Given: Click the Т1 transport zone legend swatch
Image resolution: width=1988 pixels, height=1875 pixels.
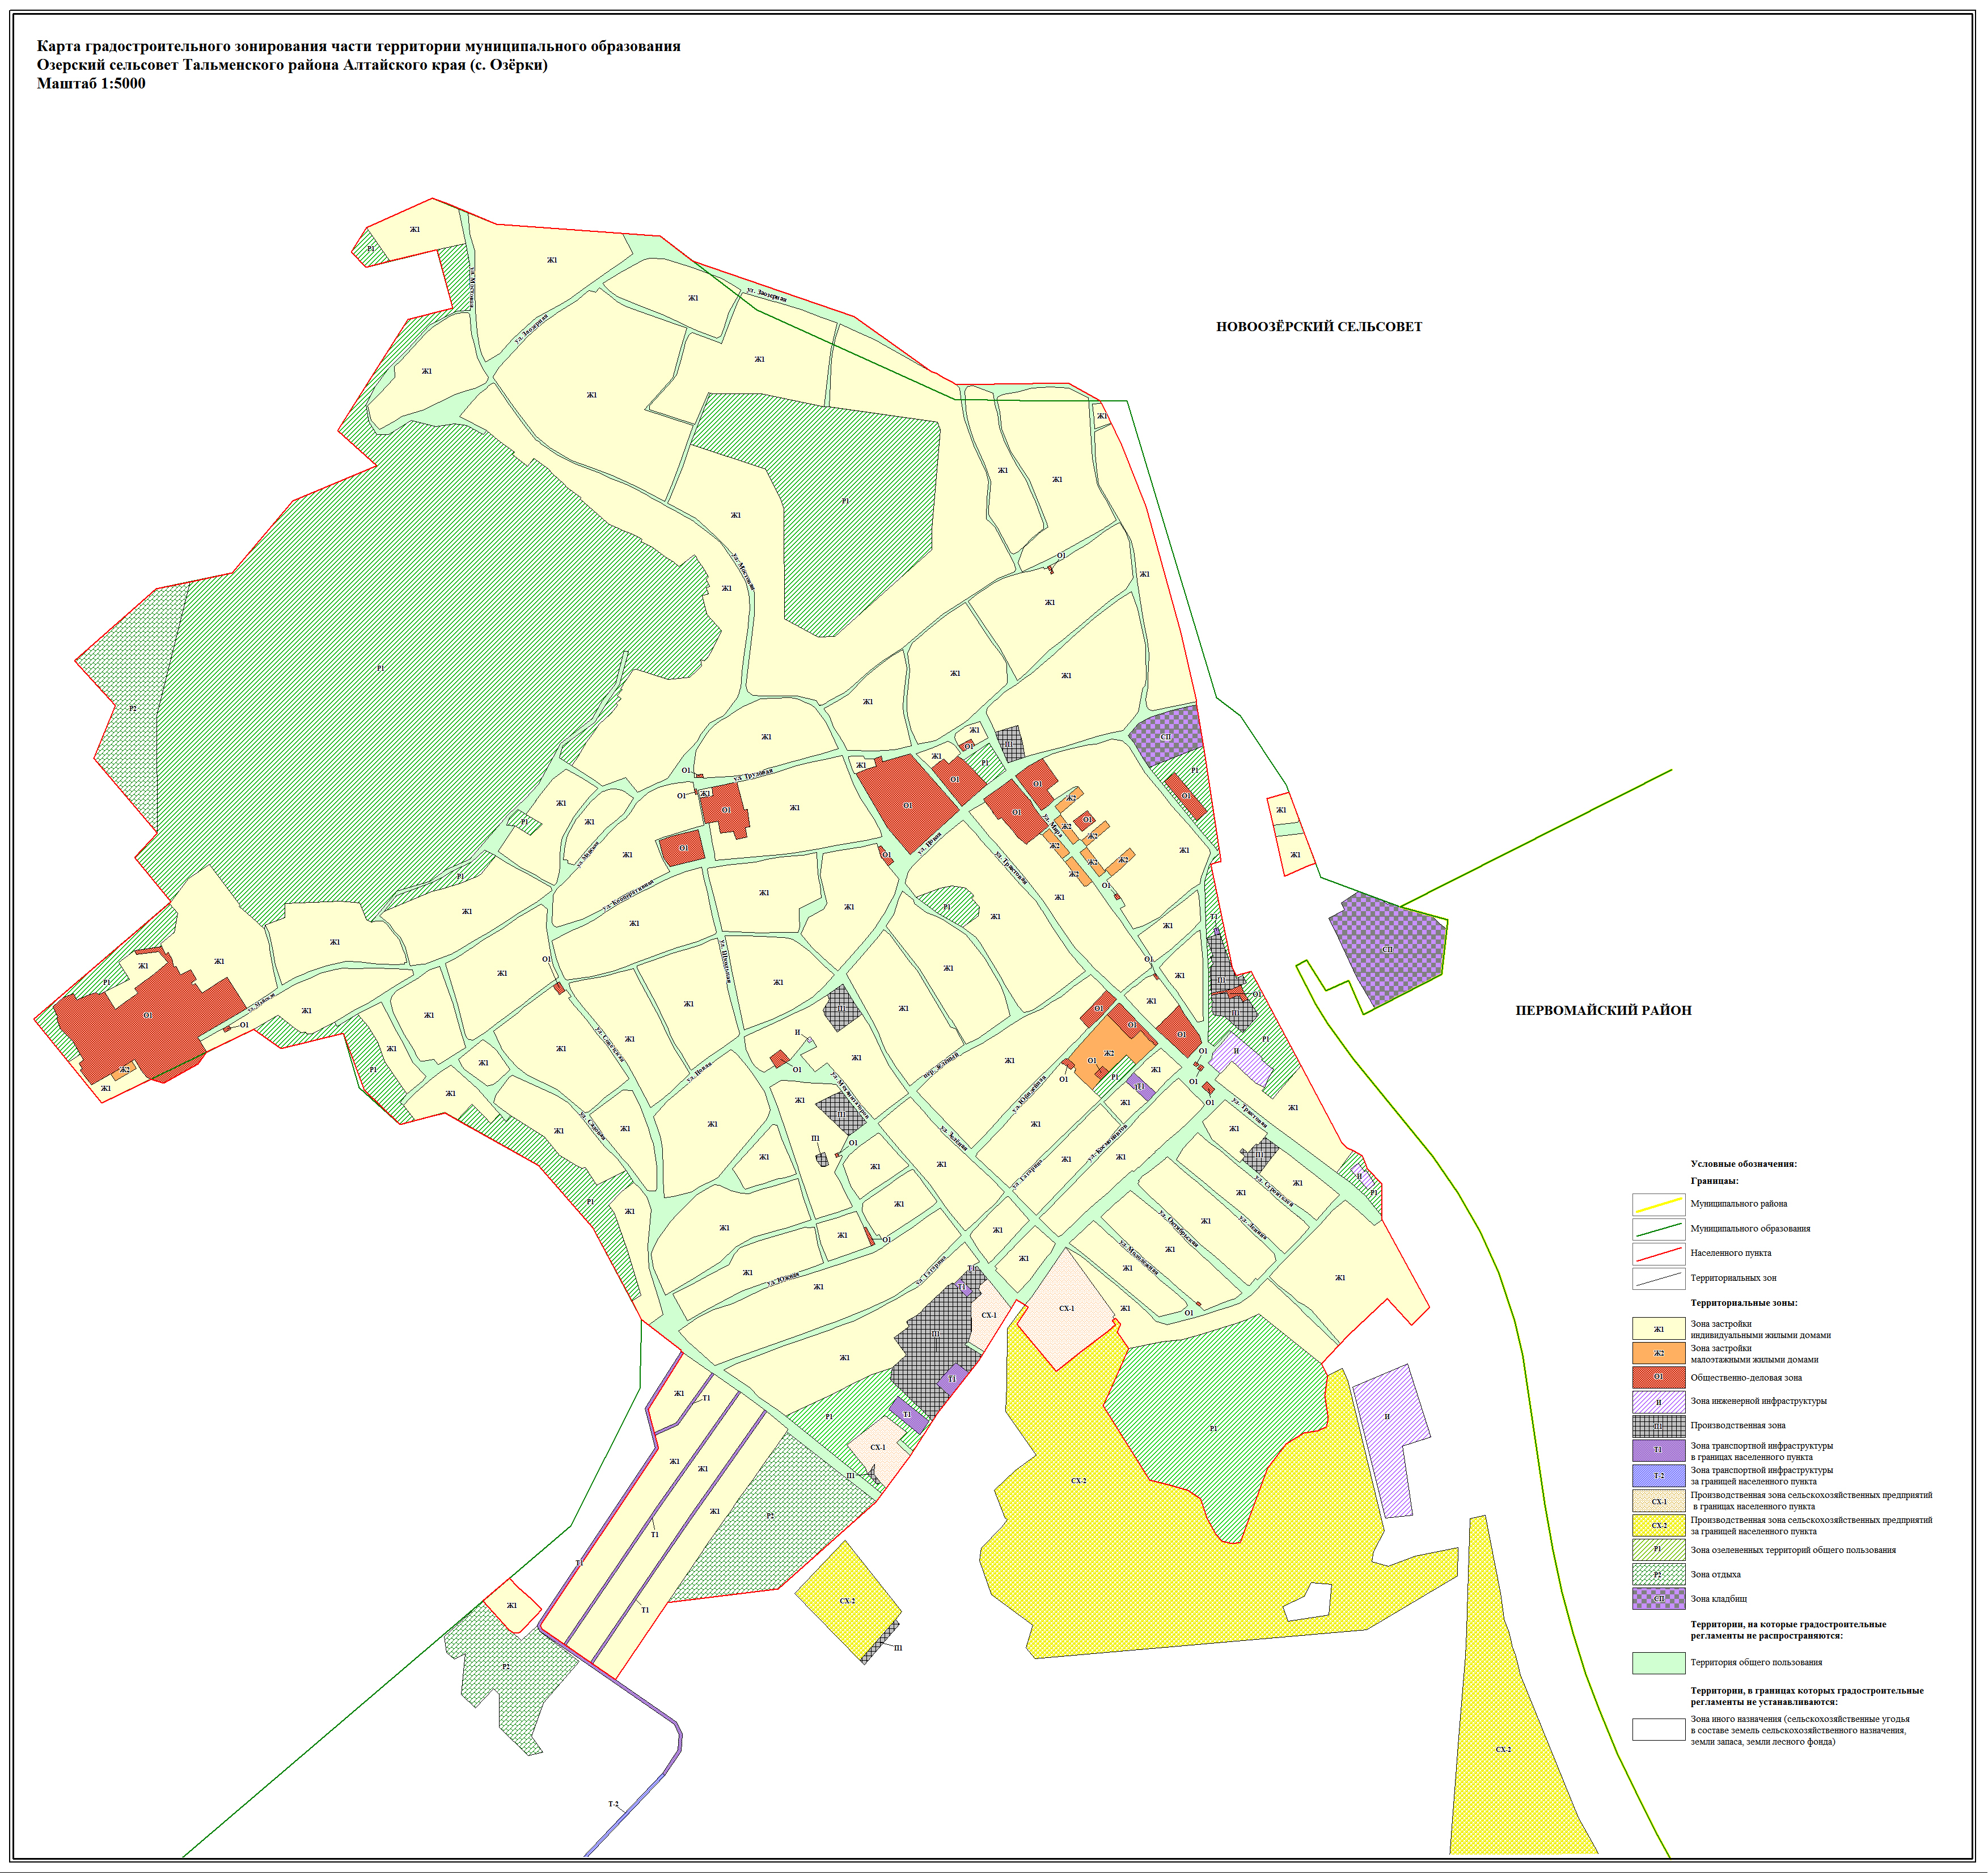Looking at the screenshot, I should [x=1658, y=1450].
